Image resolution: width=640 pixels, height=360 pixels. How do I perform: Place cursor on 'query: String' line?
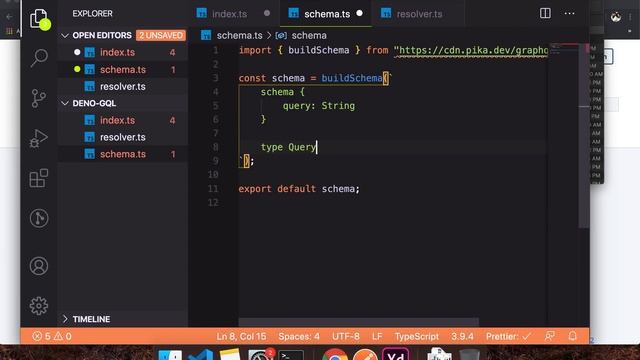[318, 106]
